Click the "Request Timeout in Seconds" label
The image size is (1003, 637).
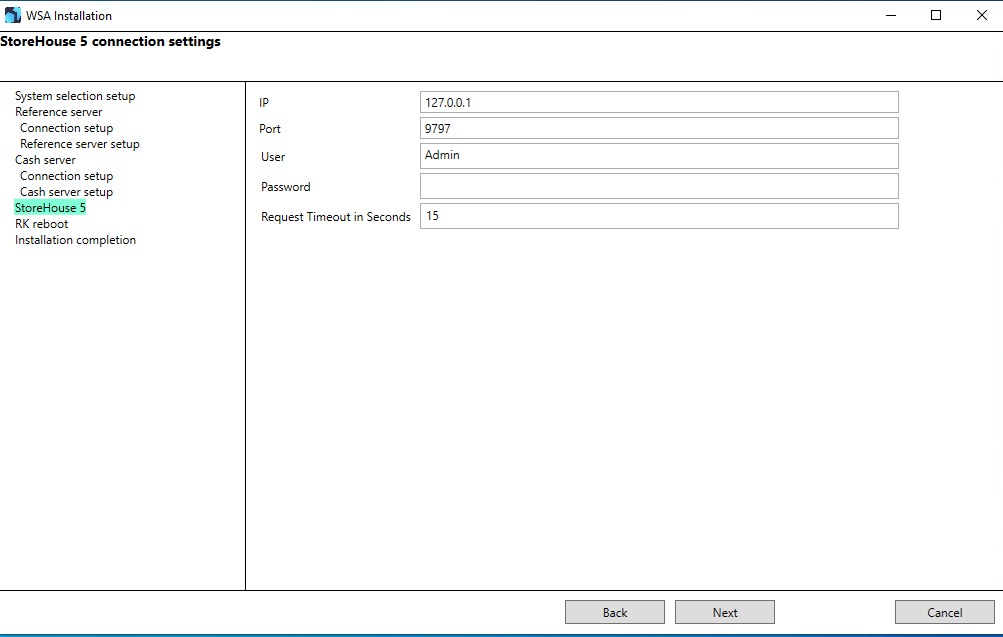336,217
